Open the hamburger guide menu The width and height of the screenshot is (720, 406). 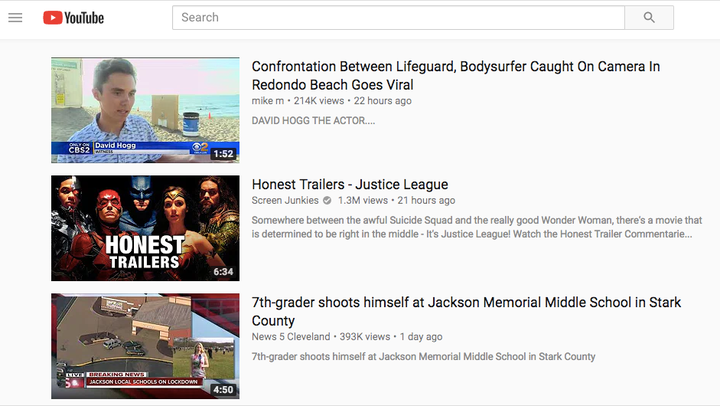pyautogui.click(x=15, y=18)
